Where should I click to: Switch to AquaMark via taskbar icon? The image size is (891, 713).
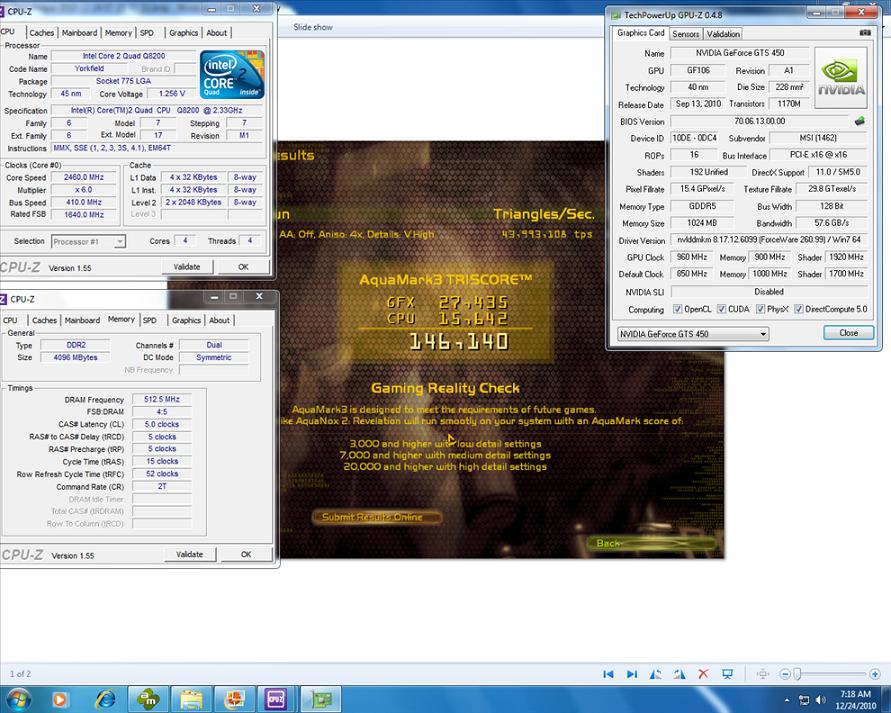click(147, 699)
